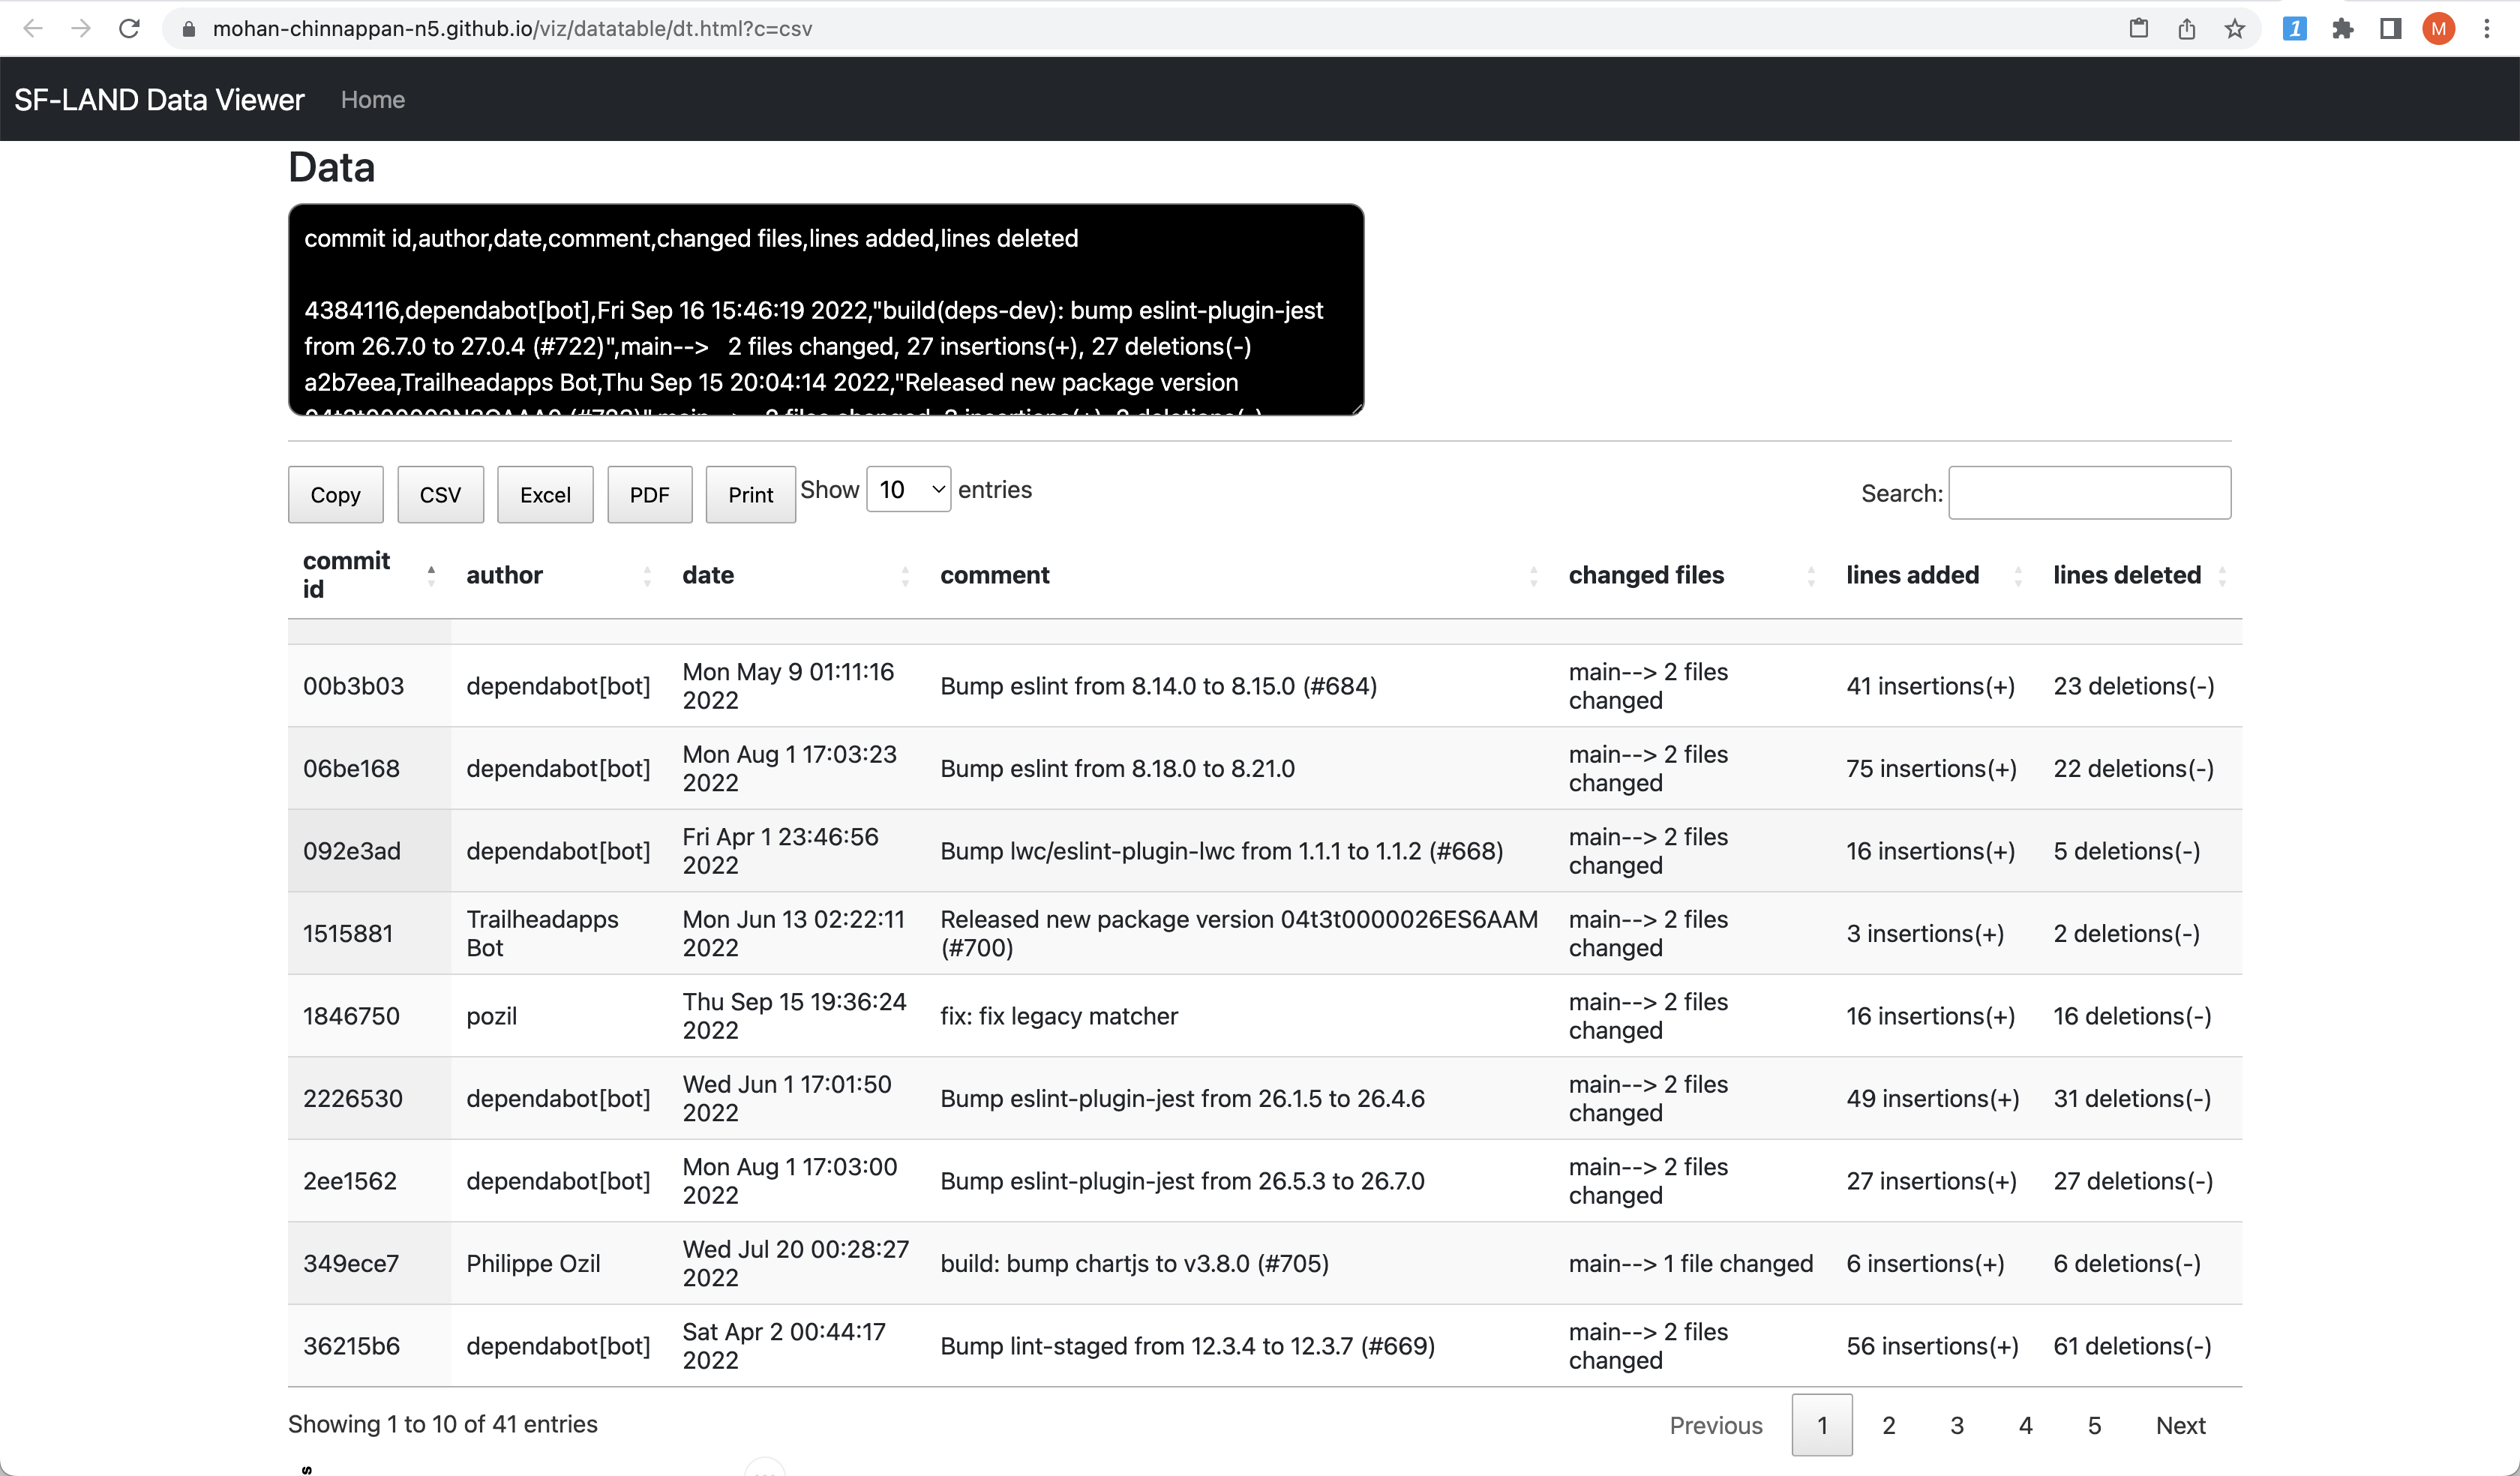The width and height of the screenshot is (2520, 1476).
Task: Reload the page with refresh icon
Action: coord(129,28)
